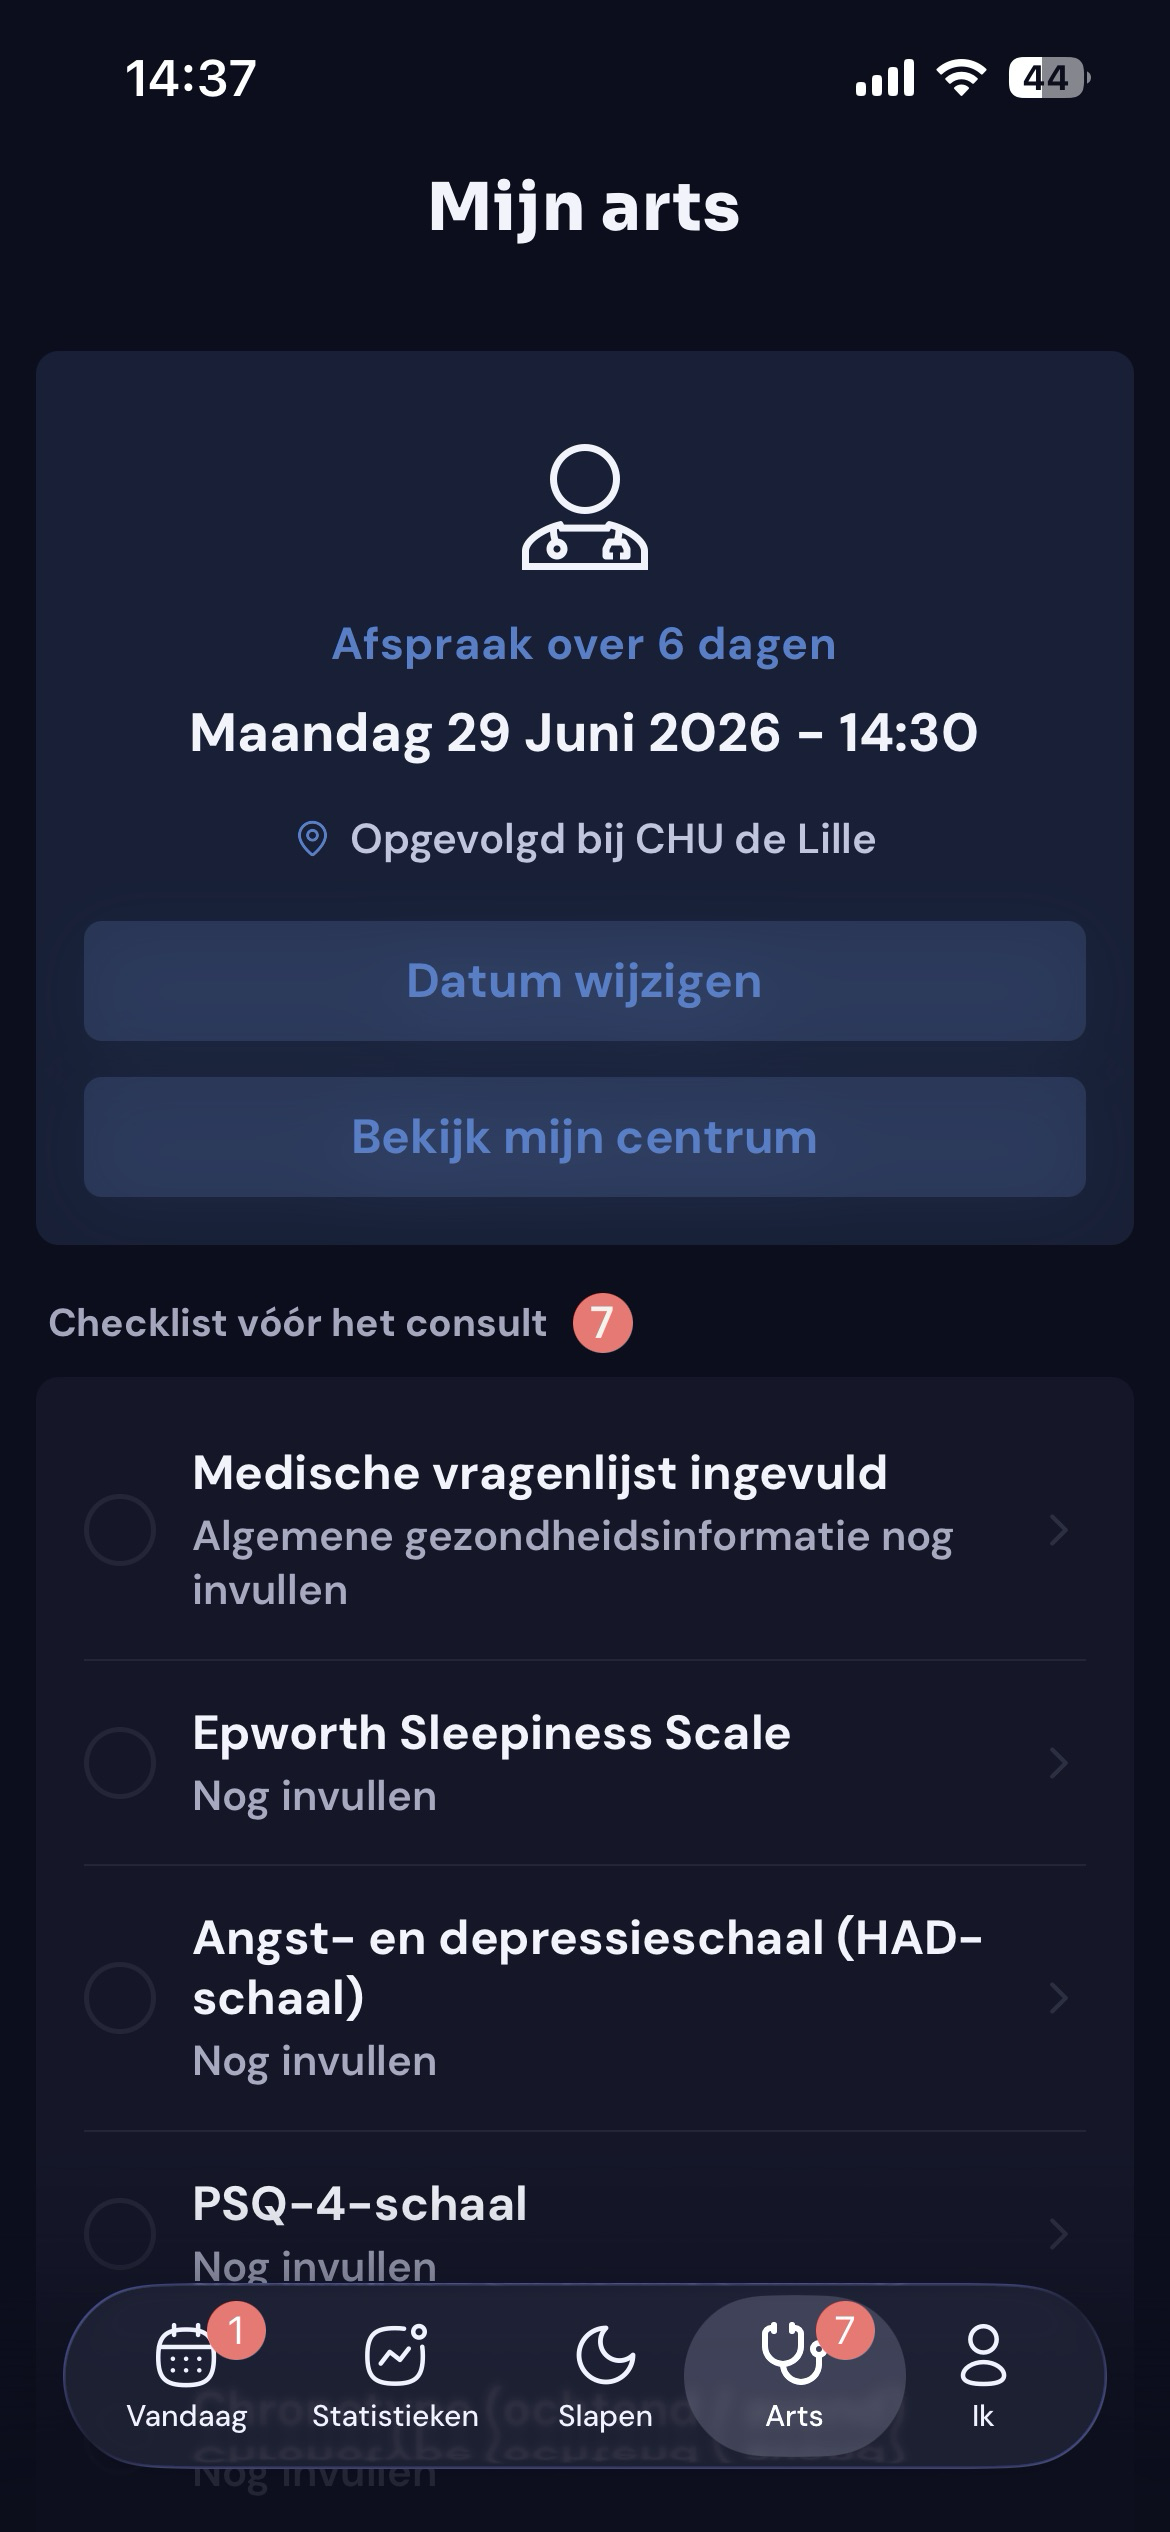Viewport: 1170px width, 2532px height.
Task: Check the Medische vragenlijst ingevuld circle
Action: pos(120,1530)
